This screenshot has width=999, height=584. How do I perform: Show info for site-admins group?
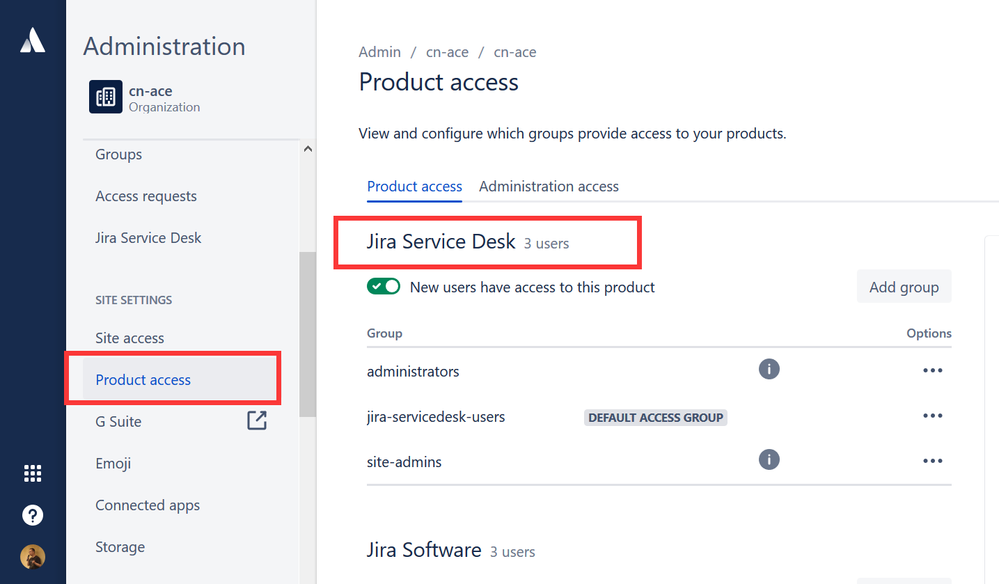769,459
